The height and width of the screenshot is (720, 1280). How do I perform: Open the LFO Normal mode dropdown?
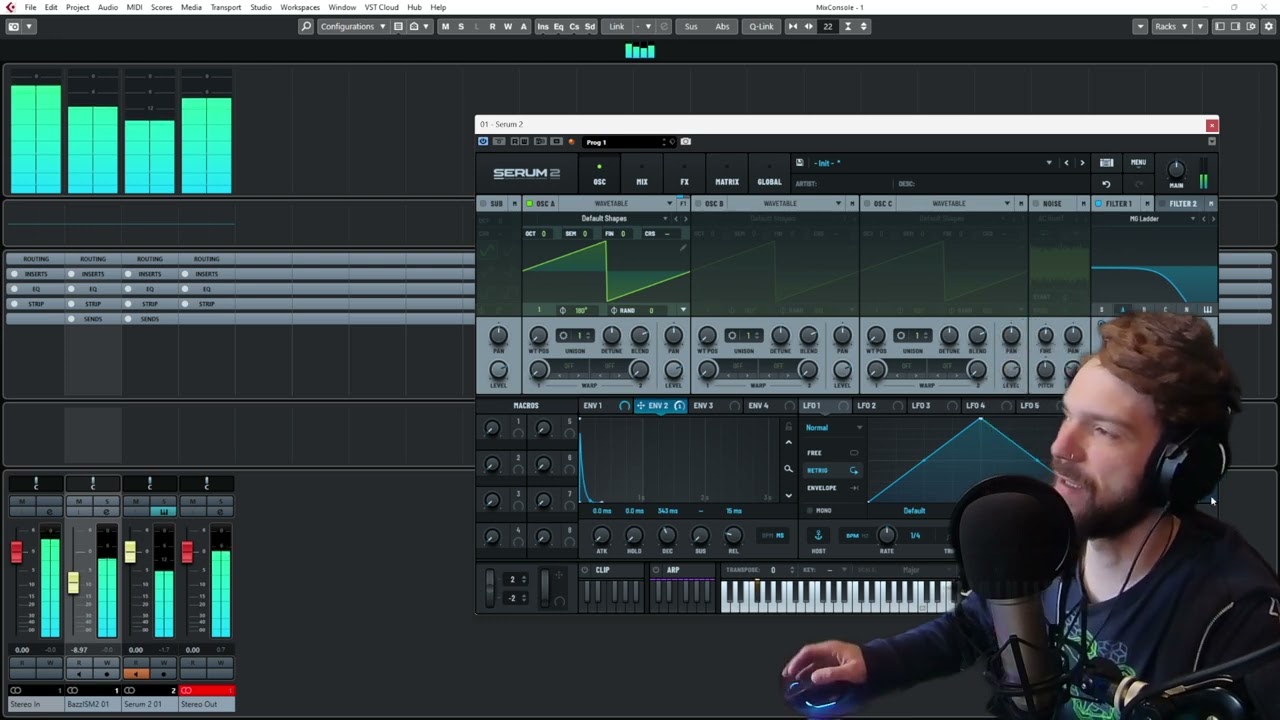tap(833, 428)
